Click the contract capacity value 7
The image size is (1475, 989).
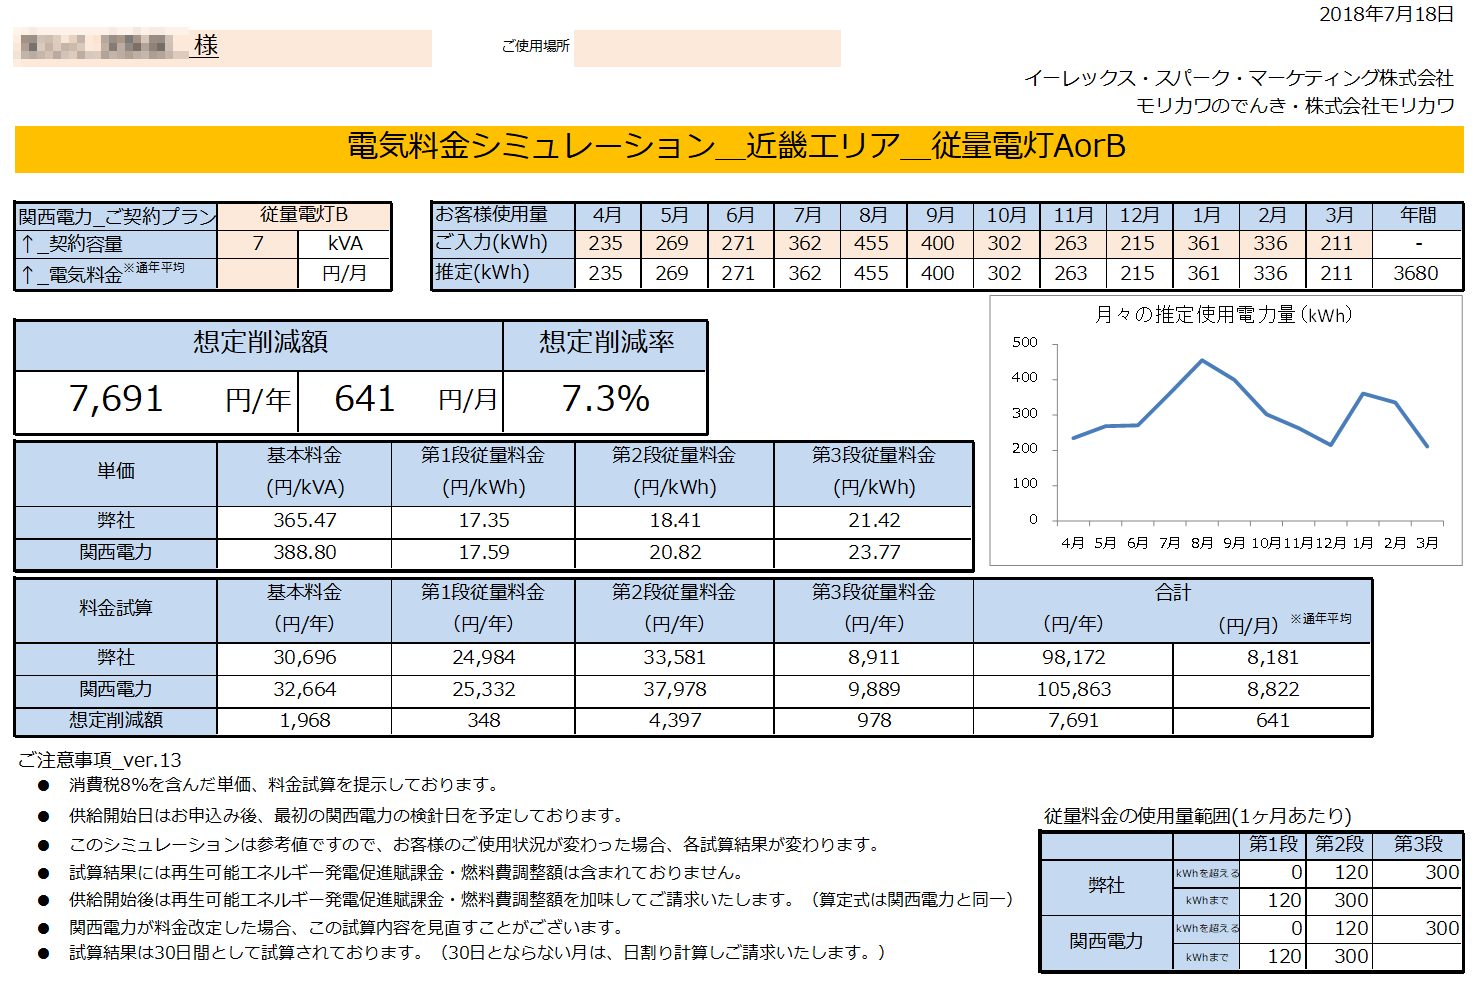click(x=258, y=243)
